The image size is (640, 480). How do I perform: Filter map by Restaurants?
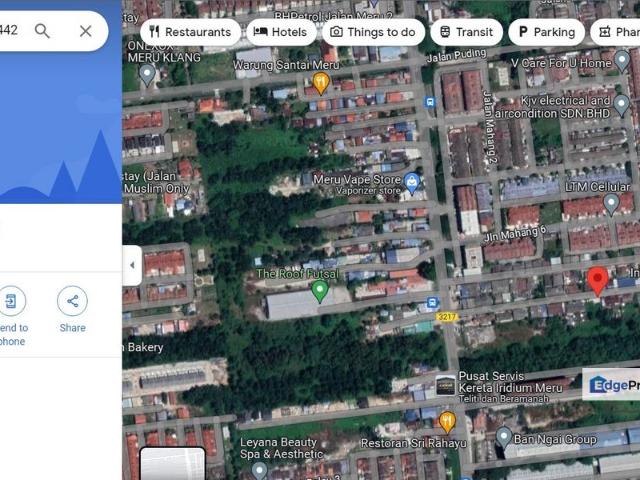tap(191, 32)
